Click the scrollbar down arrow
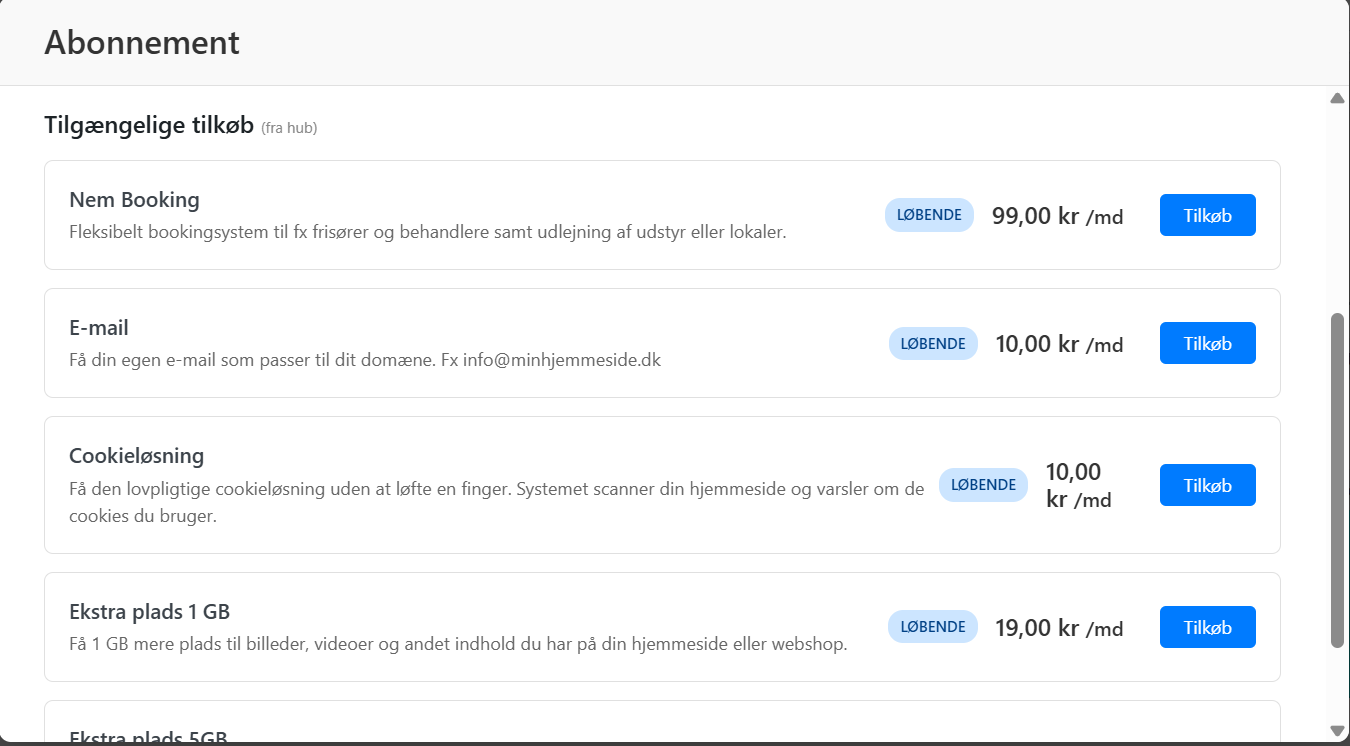 coord(1337,731)
